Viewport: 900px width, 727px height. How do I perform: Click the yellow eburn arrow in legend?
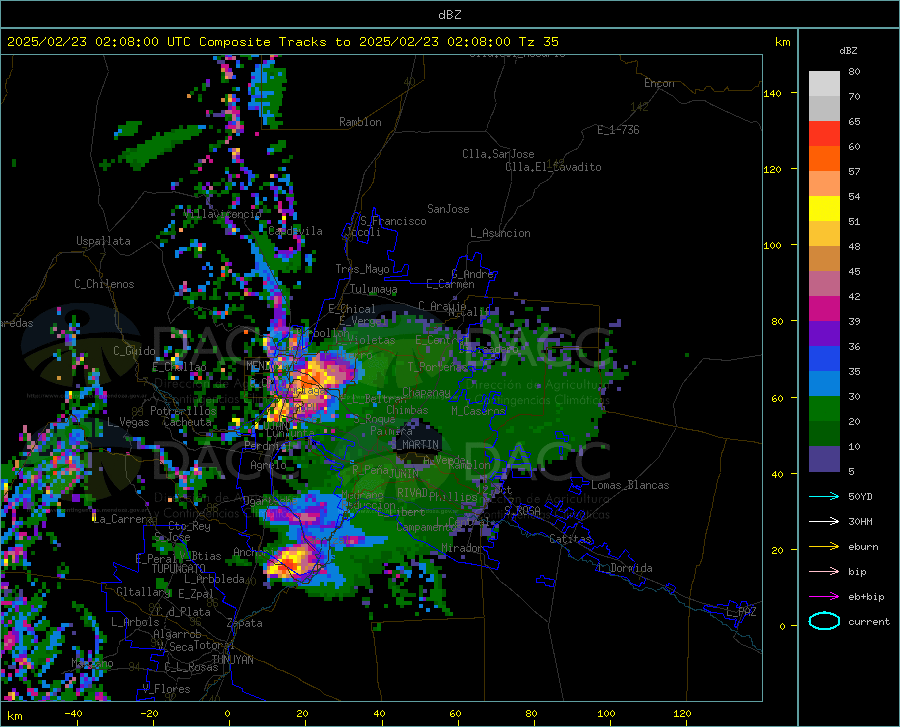(824, 546)
